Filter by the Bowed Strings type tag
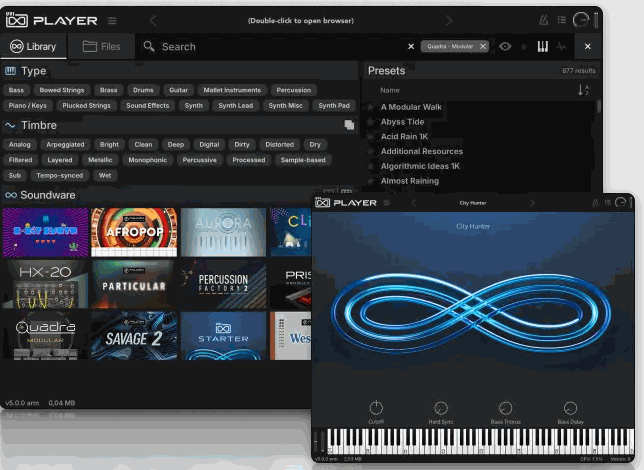The height and width of the screenshot is (470, 644). click(x=62, y=90)
